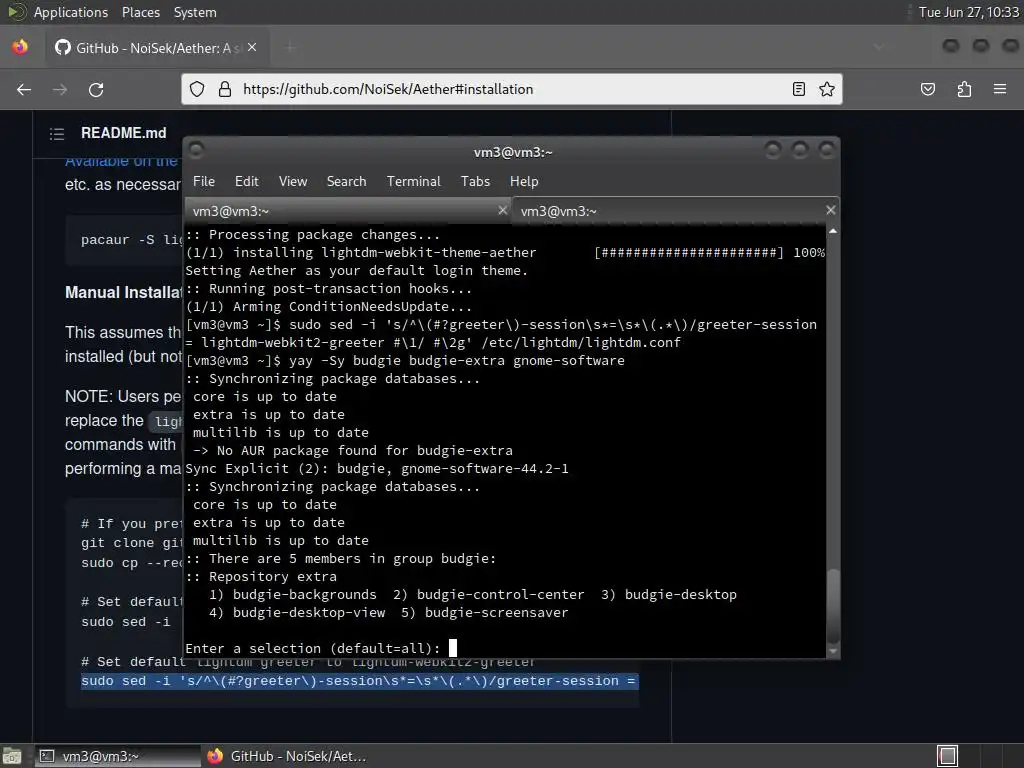1024x768 pixels.
Task: Toggle reader view icon in address bar
Action: click(798, 89)
